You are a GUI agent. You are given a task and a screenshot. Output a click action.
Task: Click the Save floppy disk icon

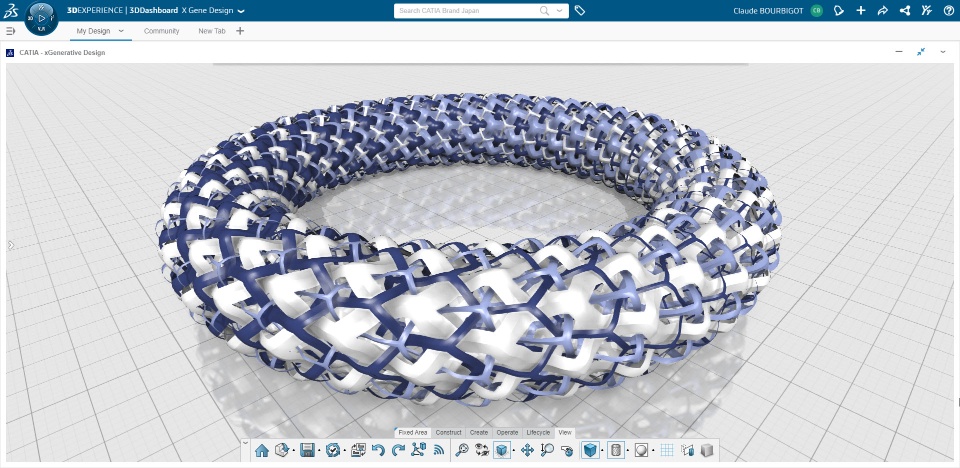click(307, 450)
